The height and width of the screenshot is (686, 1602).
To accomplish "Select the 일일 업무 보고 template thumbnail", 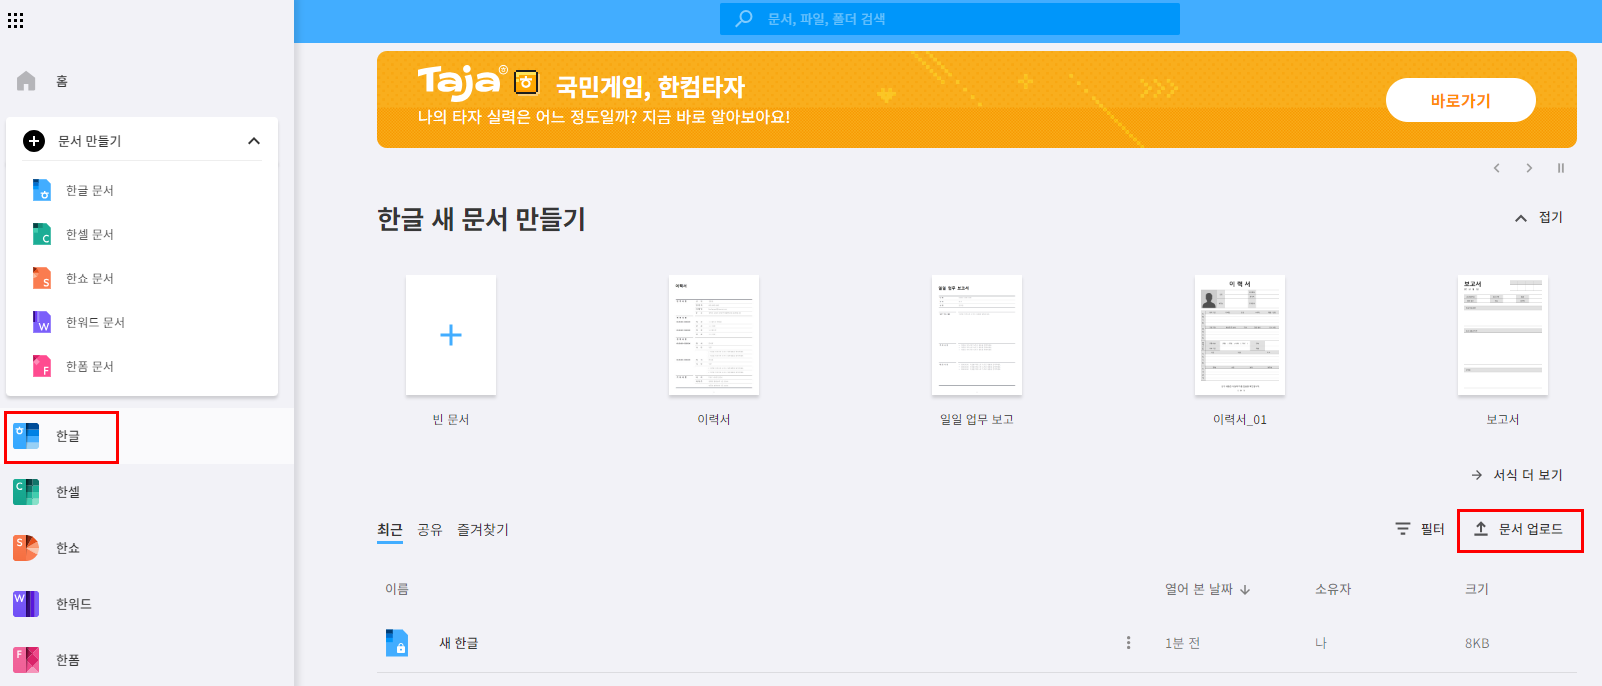I will (977, 335).
